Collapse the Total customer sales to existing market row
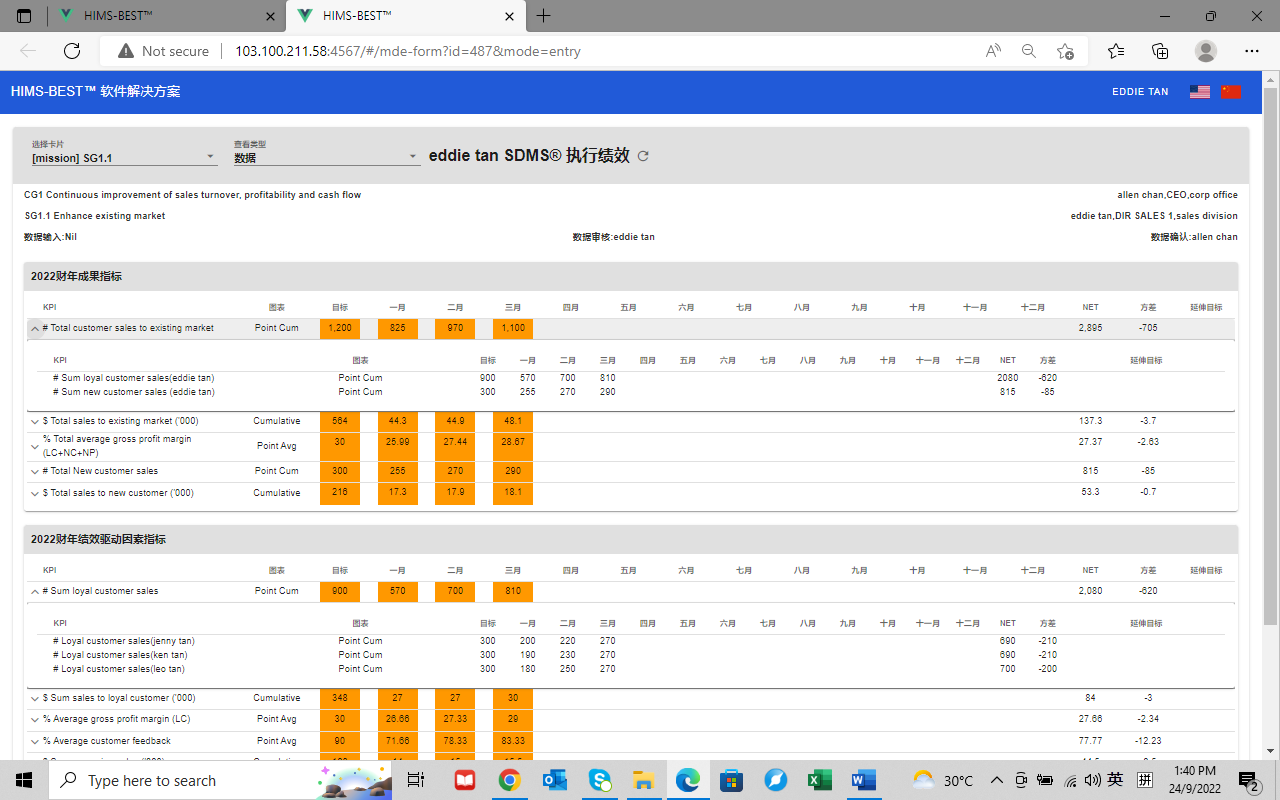The image size is (1280, 800). (34, 328)
